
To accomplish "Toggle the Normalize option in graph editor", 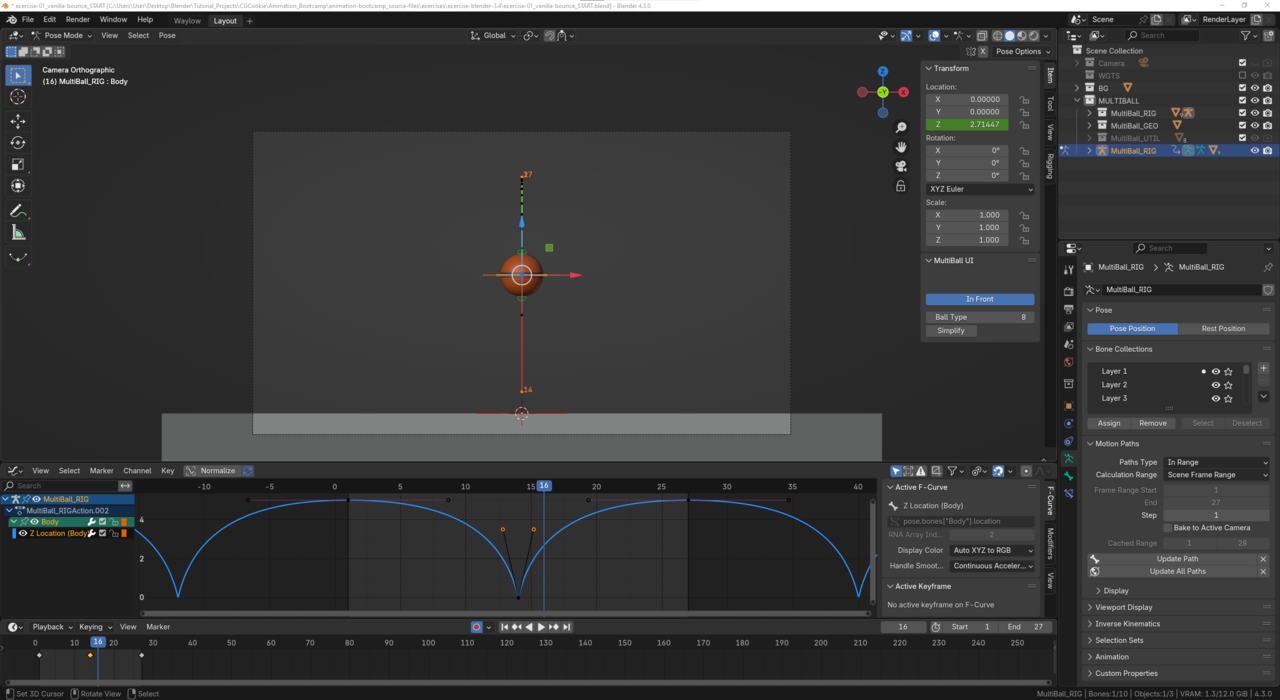I will (x=217, y=471).
